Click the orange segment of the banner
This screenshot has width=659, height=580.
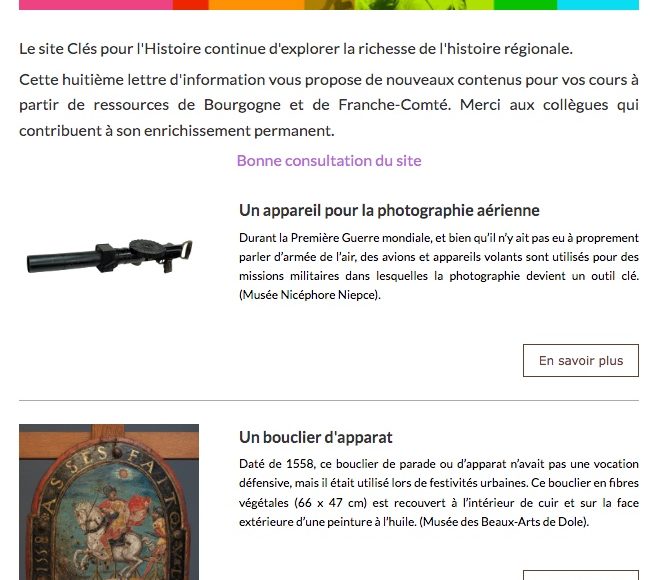tap(256, 5)
